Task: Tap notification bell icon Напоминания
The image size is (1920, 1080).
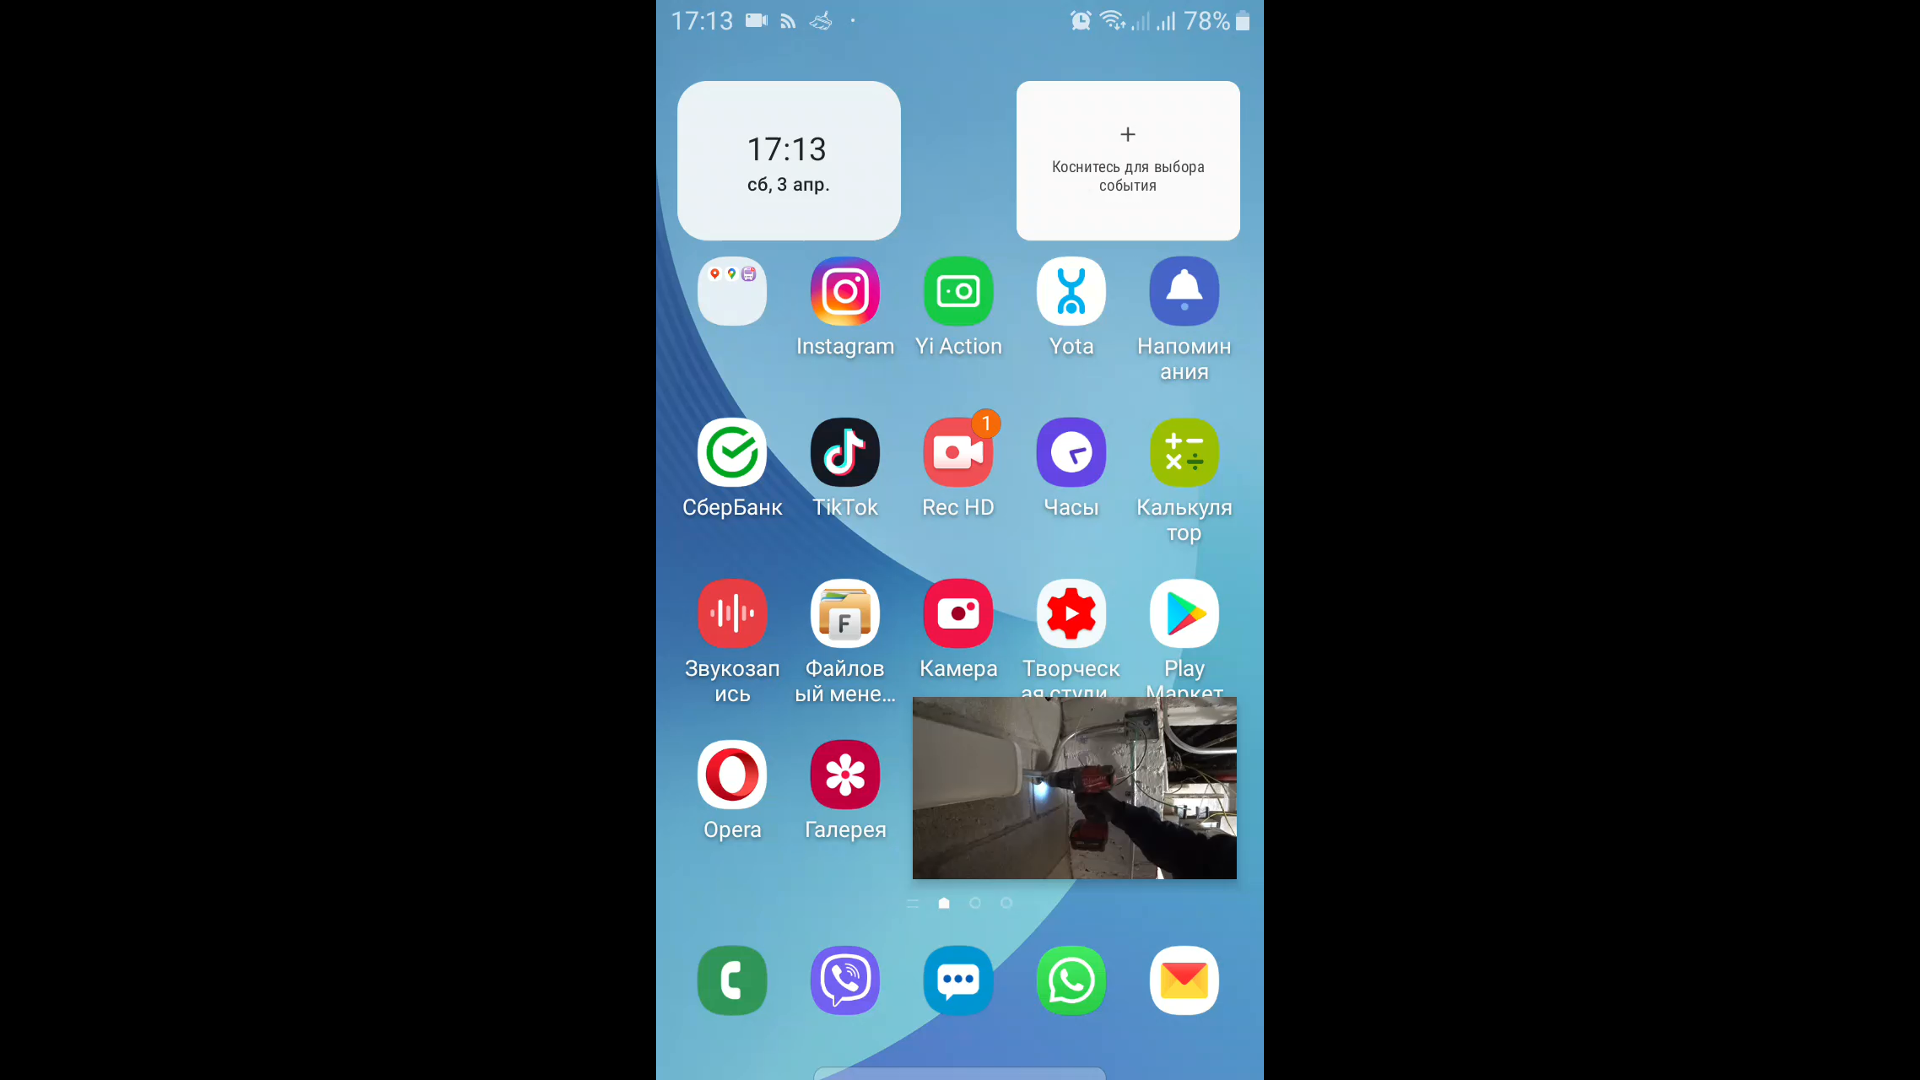Action: pos(1183,291)
